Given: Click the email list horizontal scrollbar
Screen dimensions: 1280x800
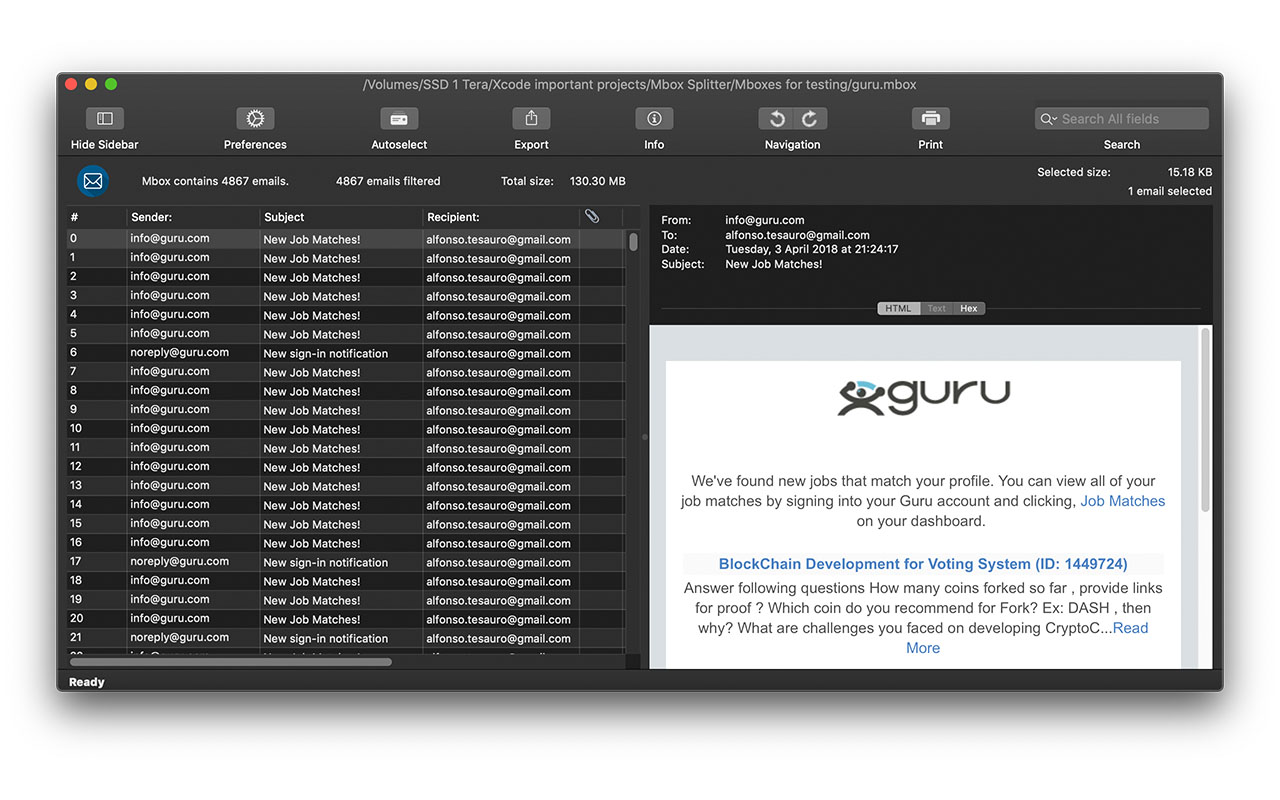Looking at the screenshot, I should coord(231,661).
